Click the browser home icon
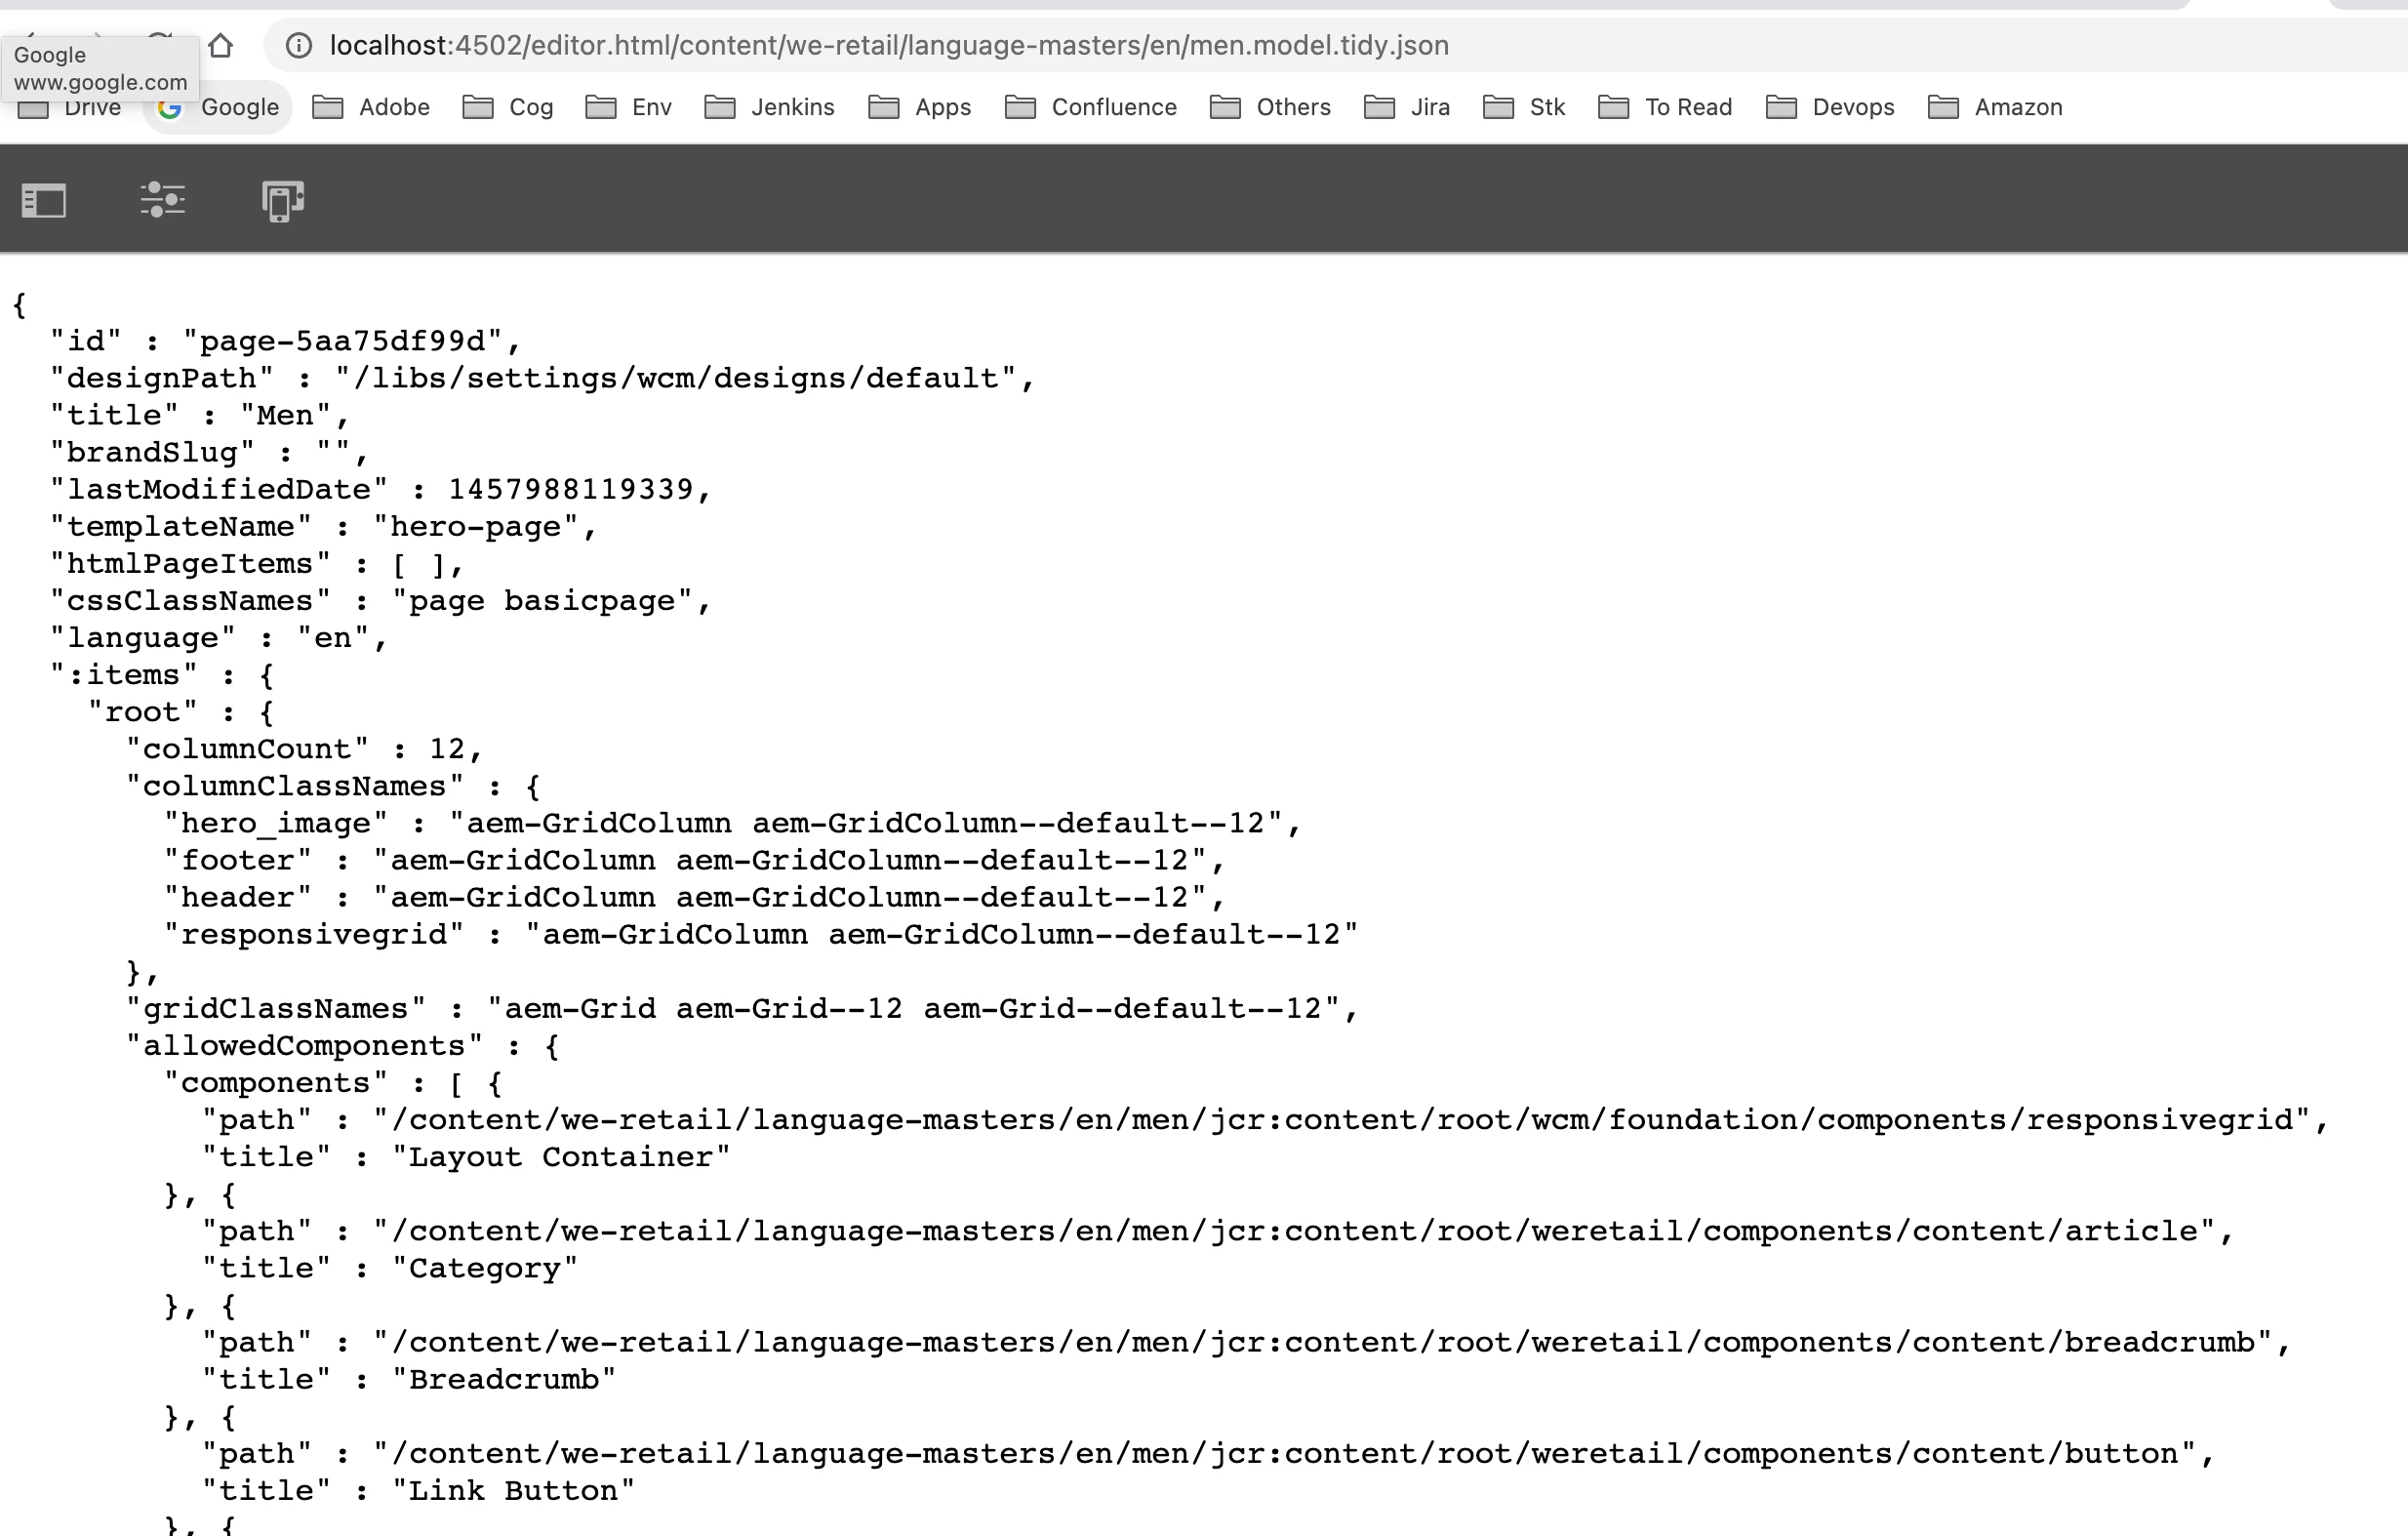 click(x=221, y=46)
